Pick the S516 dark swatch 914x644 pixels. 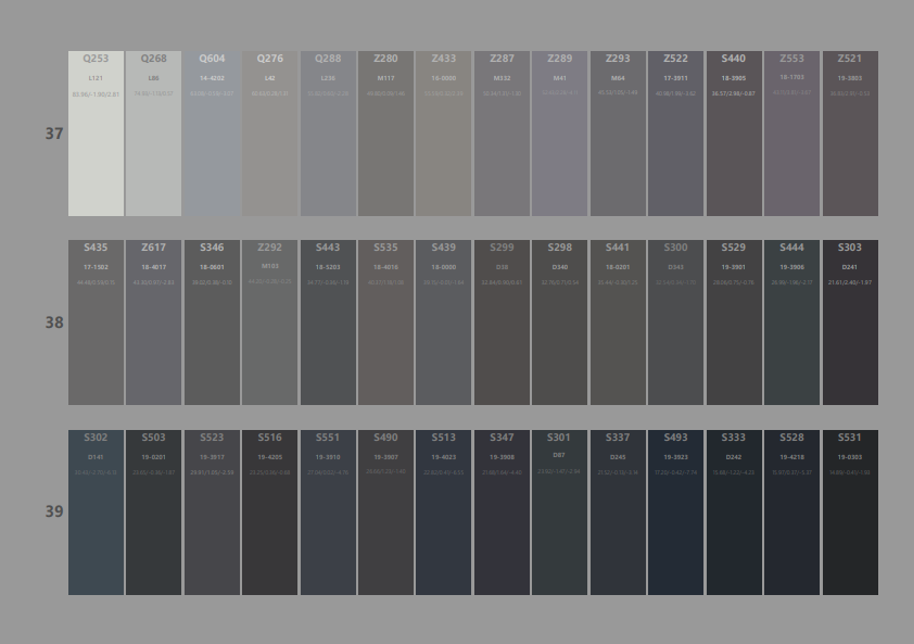click(x=269, y=512)
